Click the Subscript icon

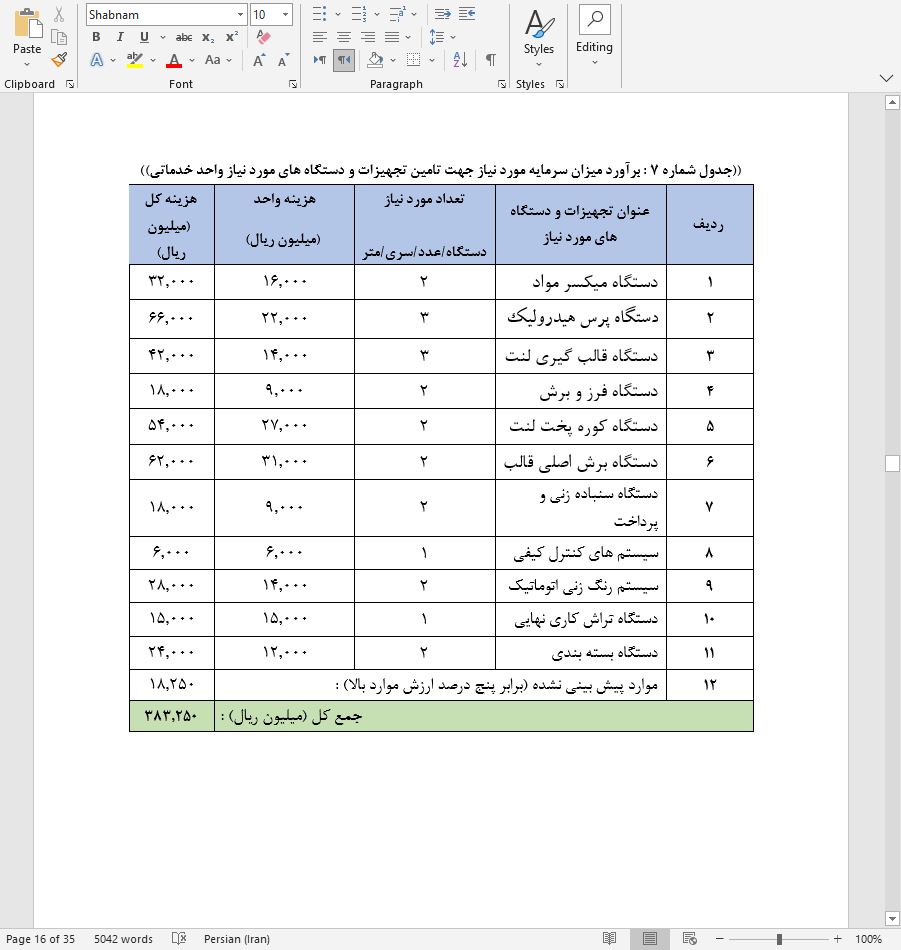pos(206,37)
